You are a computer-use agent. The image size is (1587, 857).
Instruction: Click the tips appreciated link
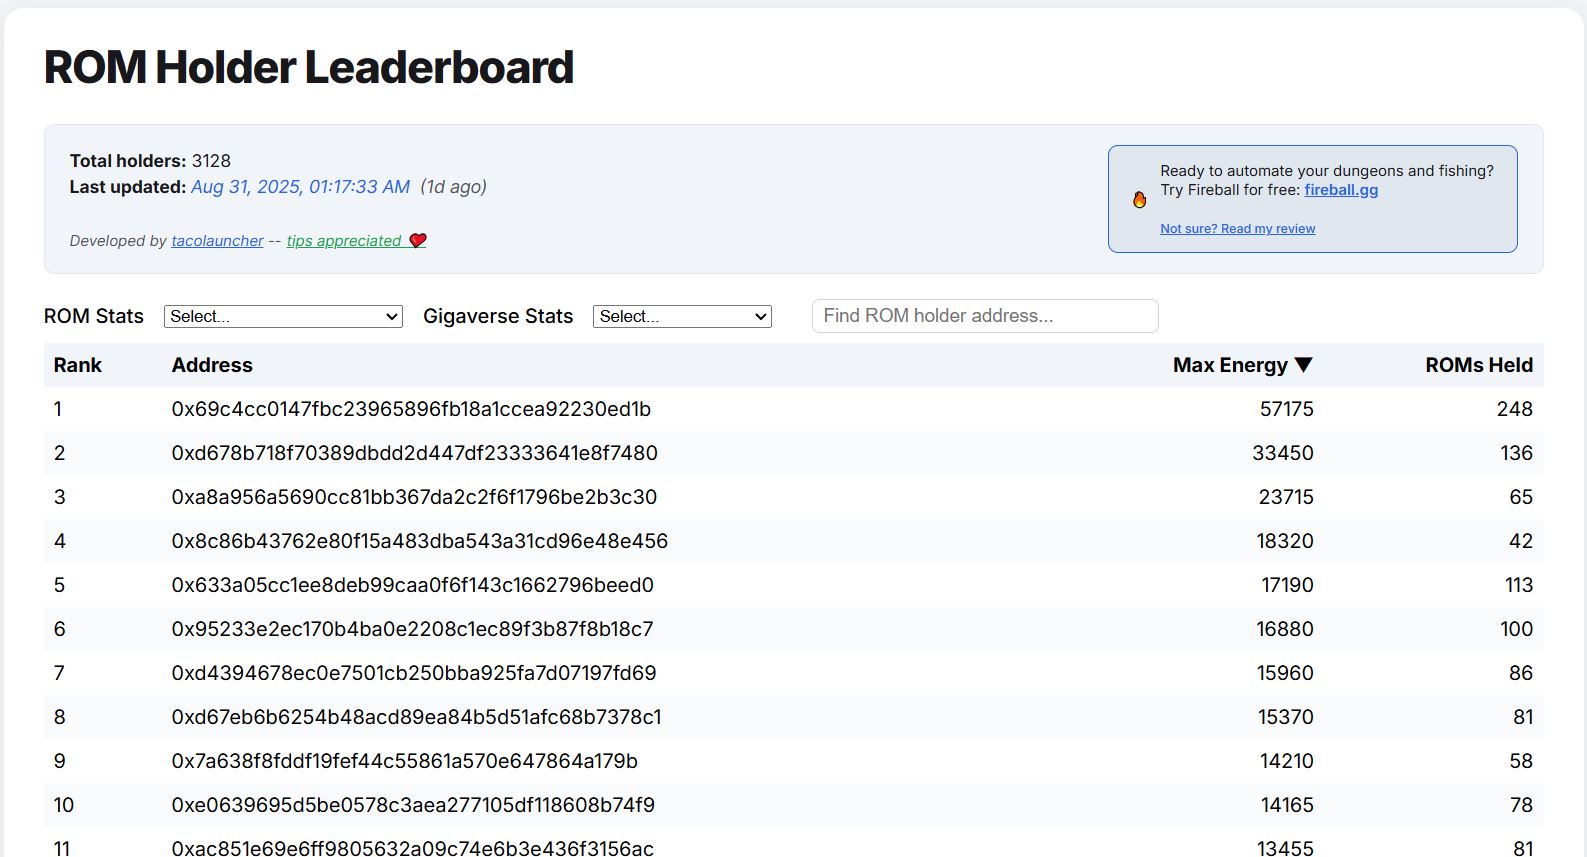tap(344, 241)
